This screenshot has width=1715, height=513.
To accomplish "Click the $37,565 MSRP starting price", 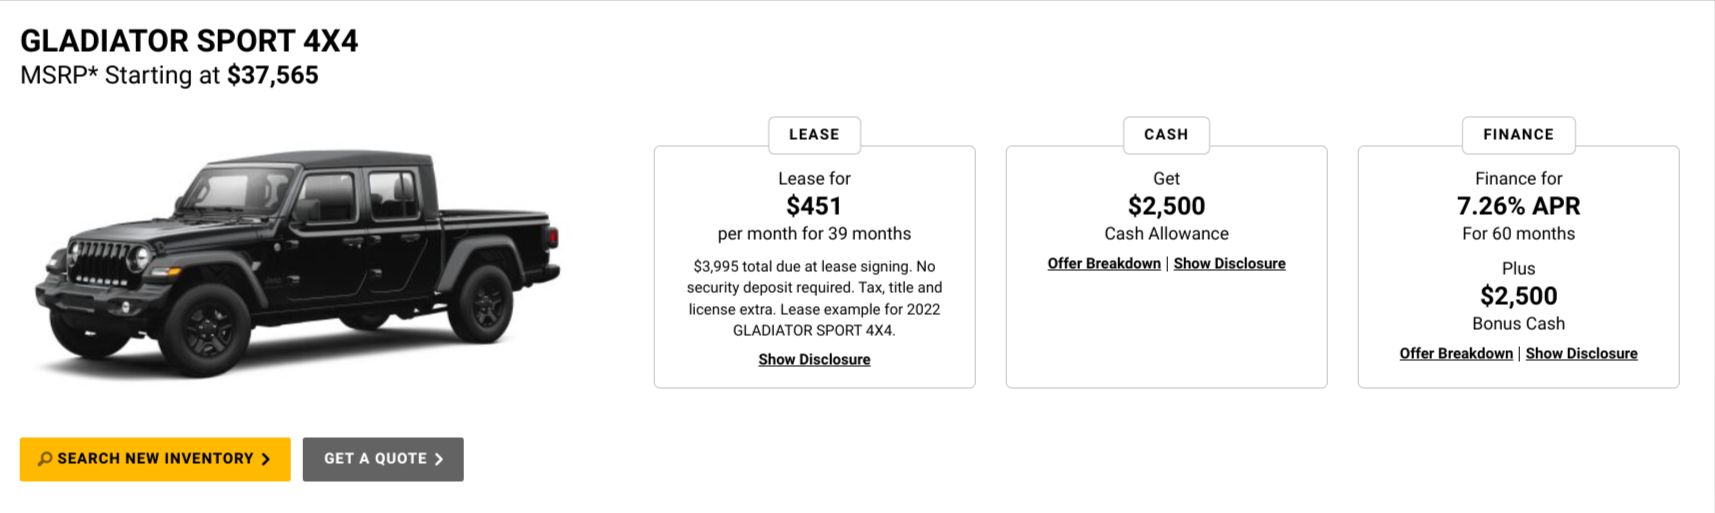I will coord(272,76).
